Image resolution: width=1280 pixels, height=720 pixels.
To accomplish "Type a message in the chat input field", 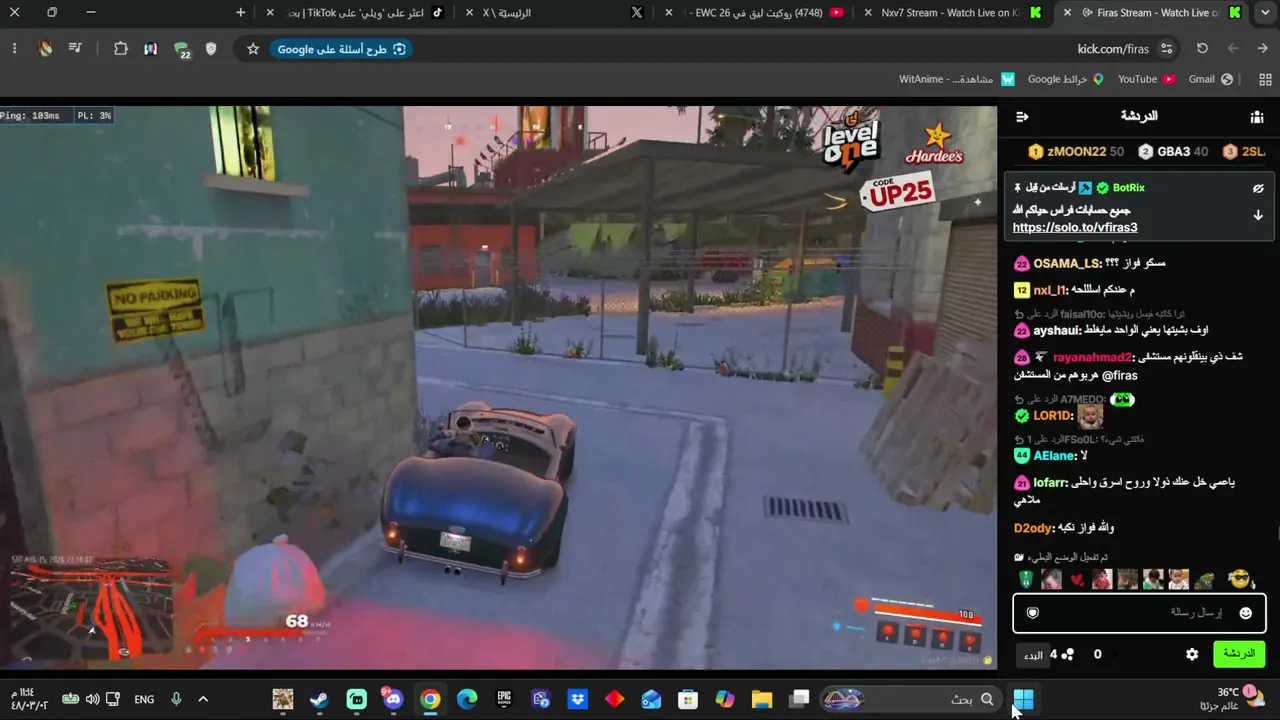I will tap(1139, 613).
